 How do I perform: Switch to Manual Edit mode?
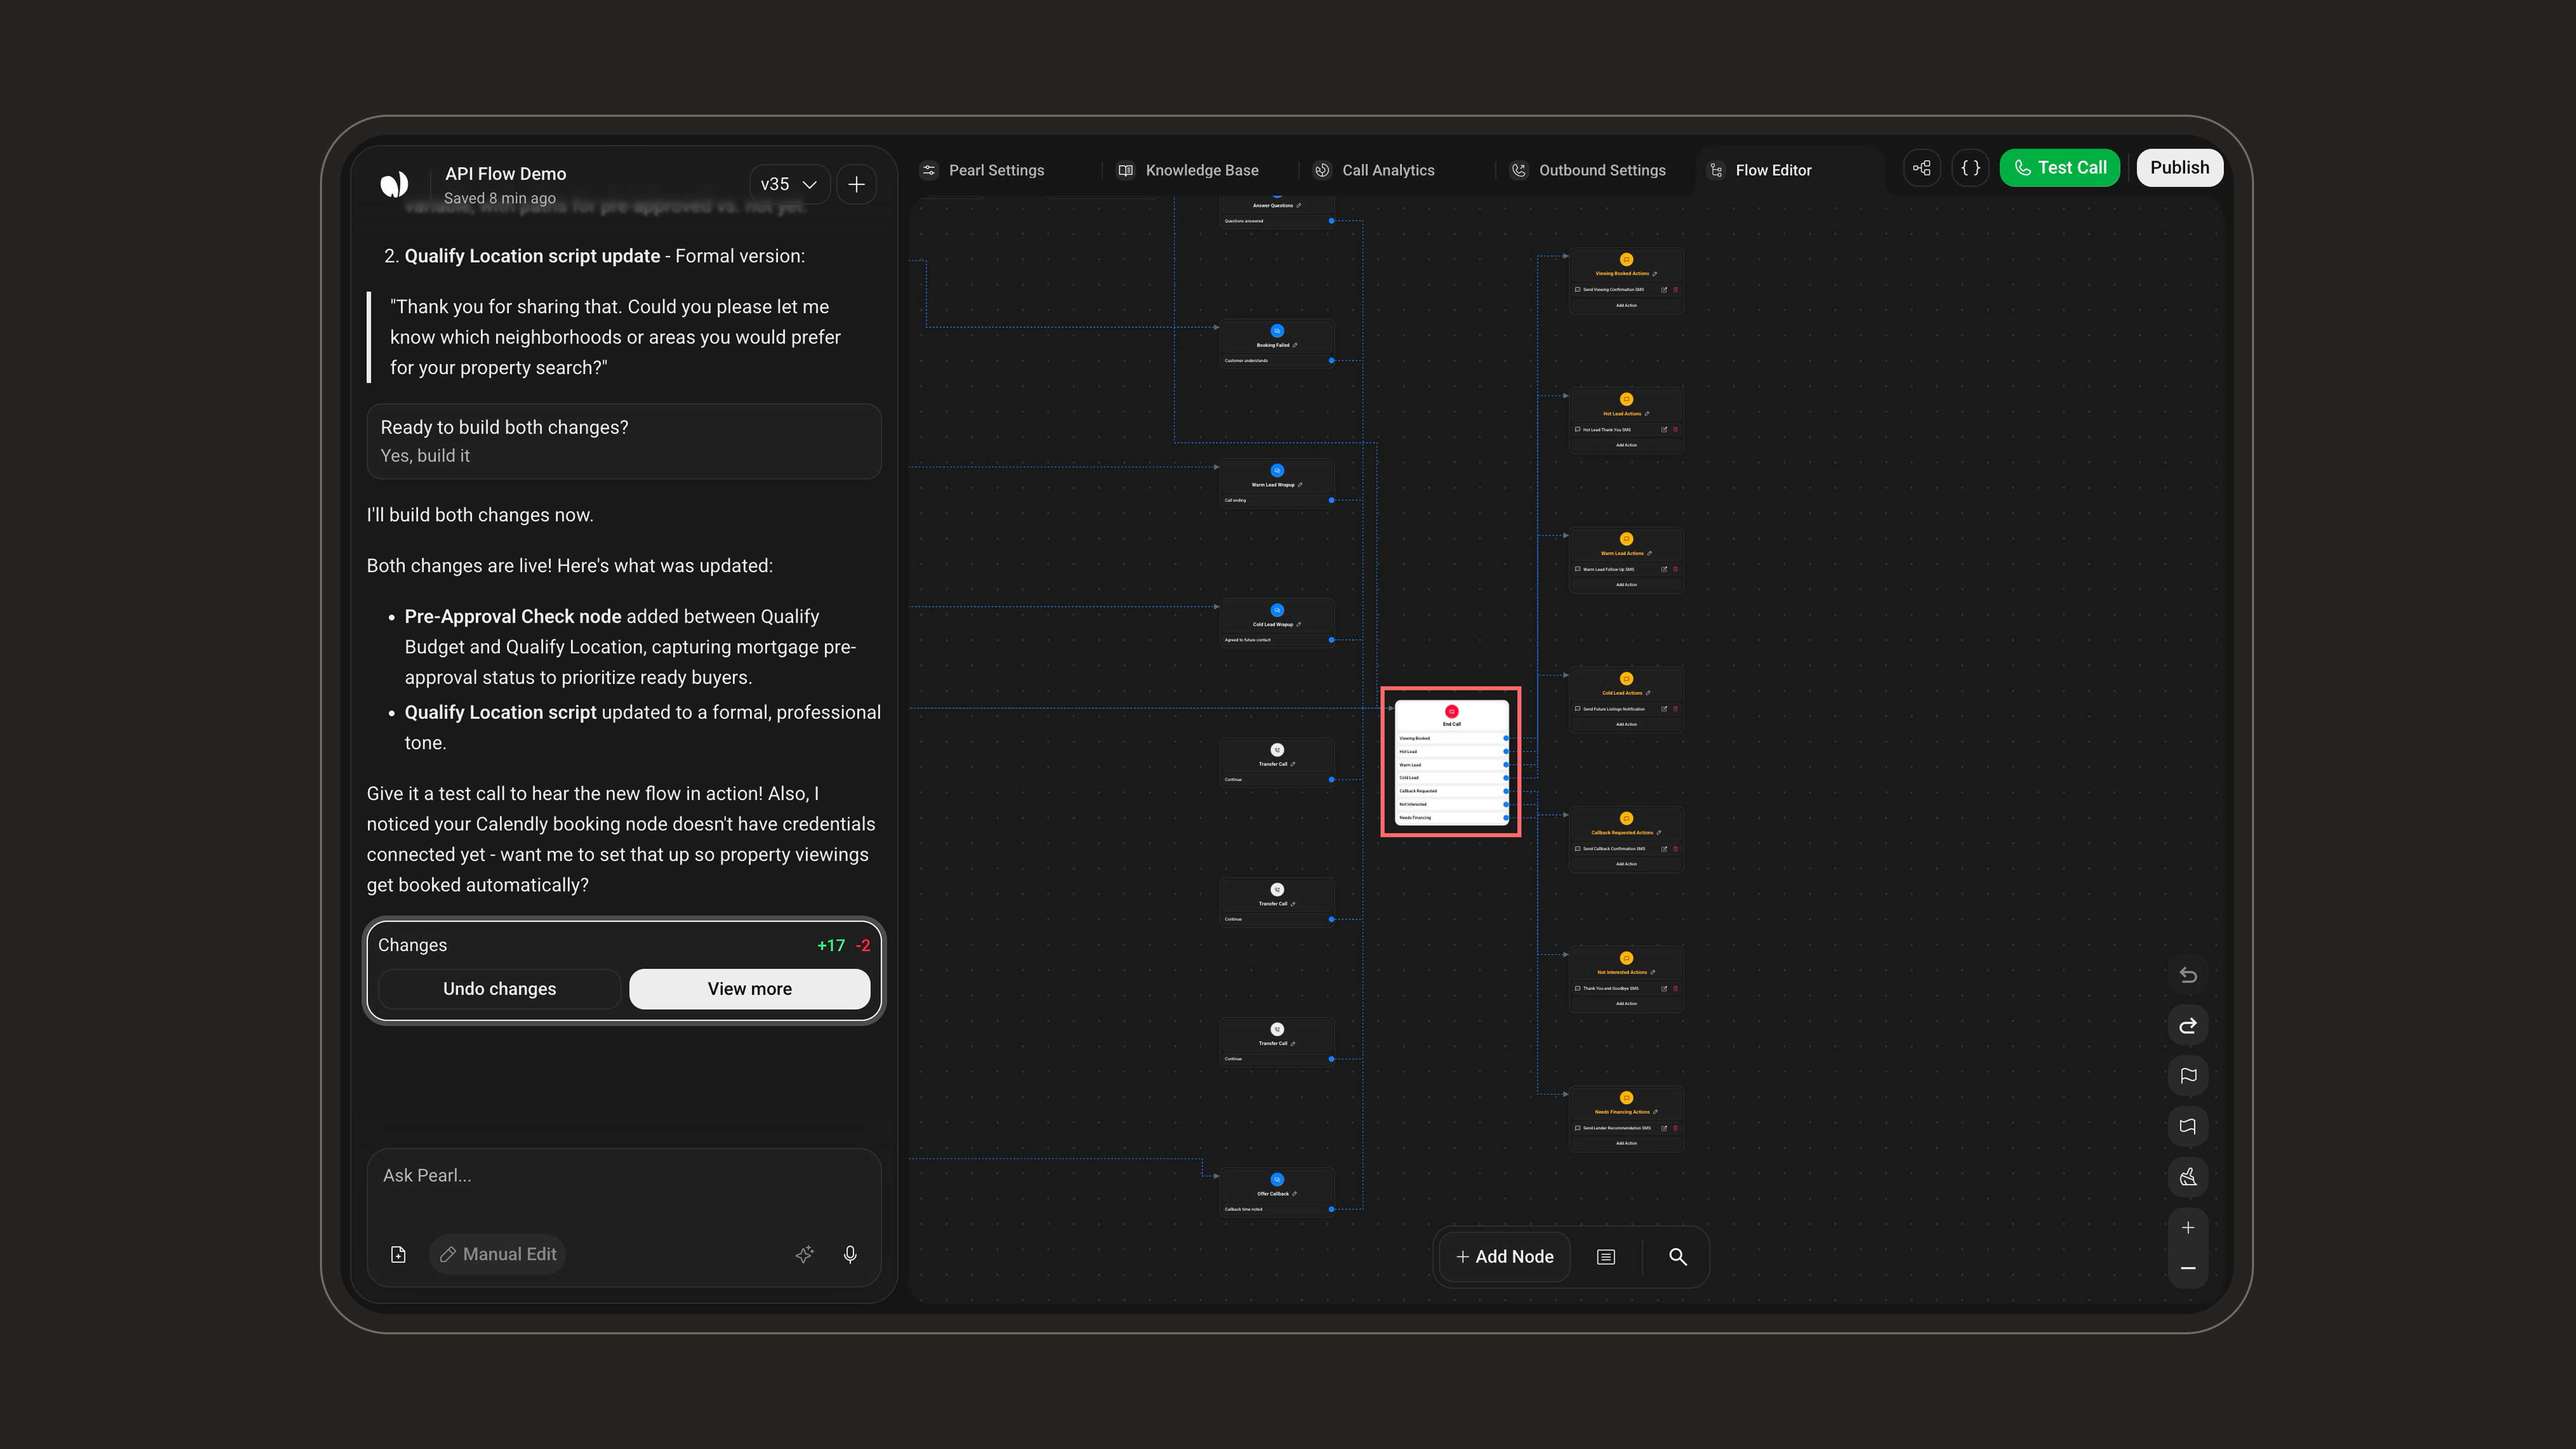(497, 1254)
